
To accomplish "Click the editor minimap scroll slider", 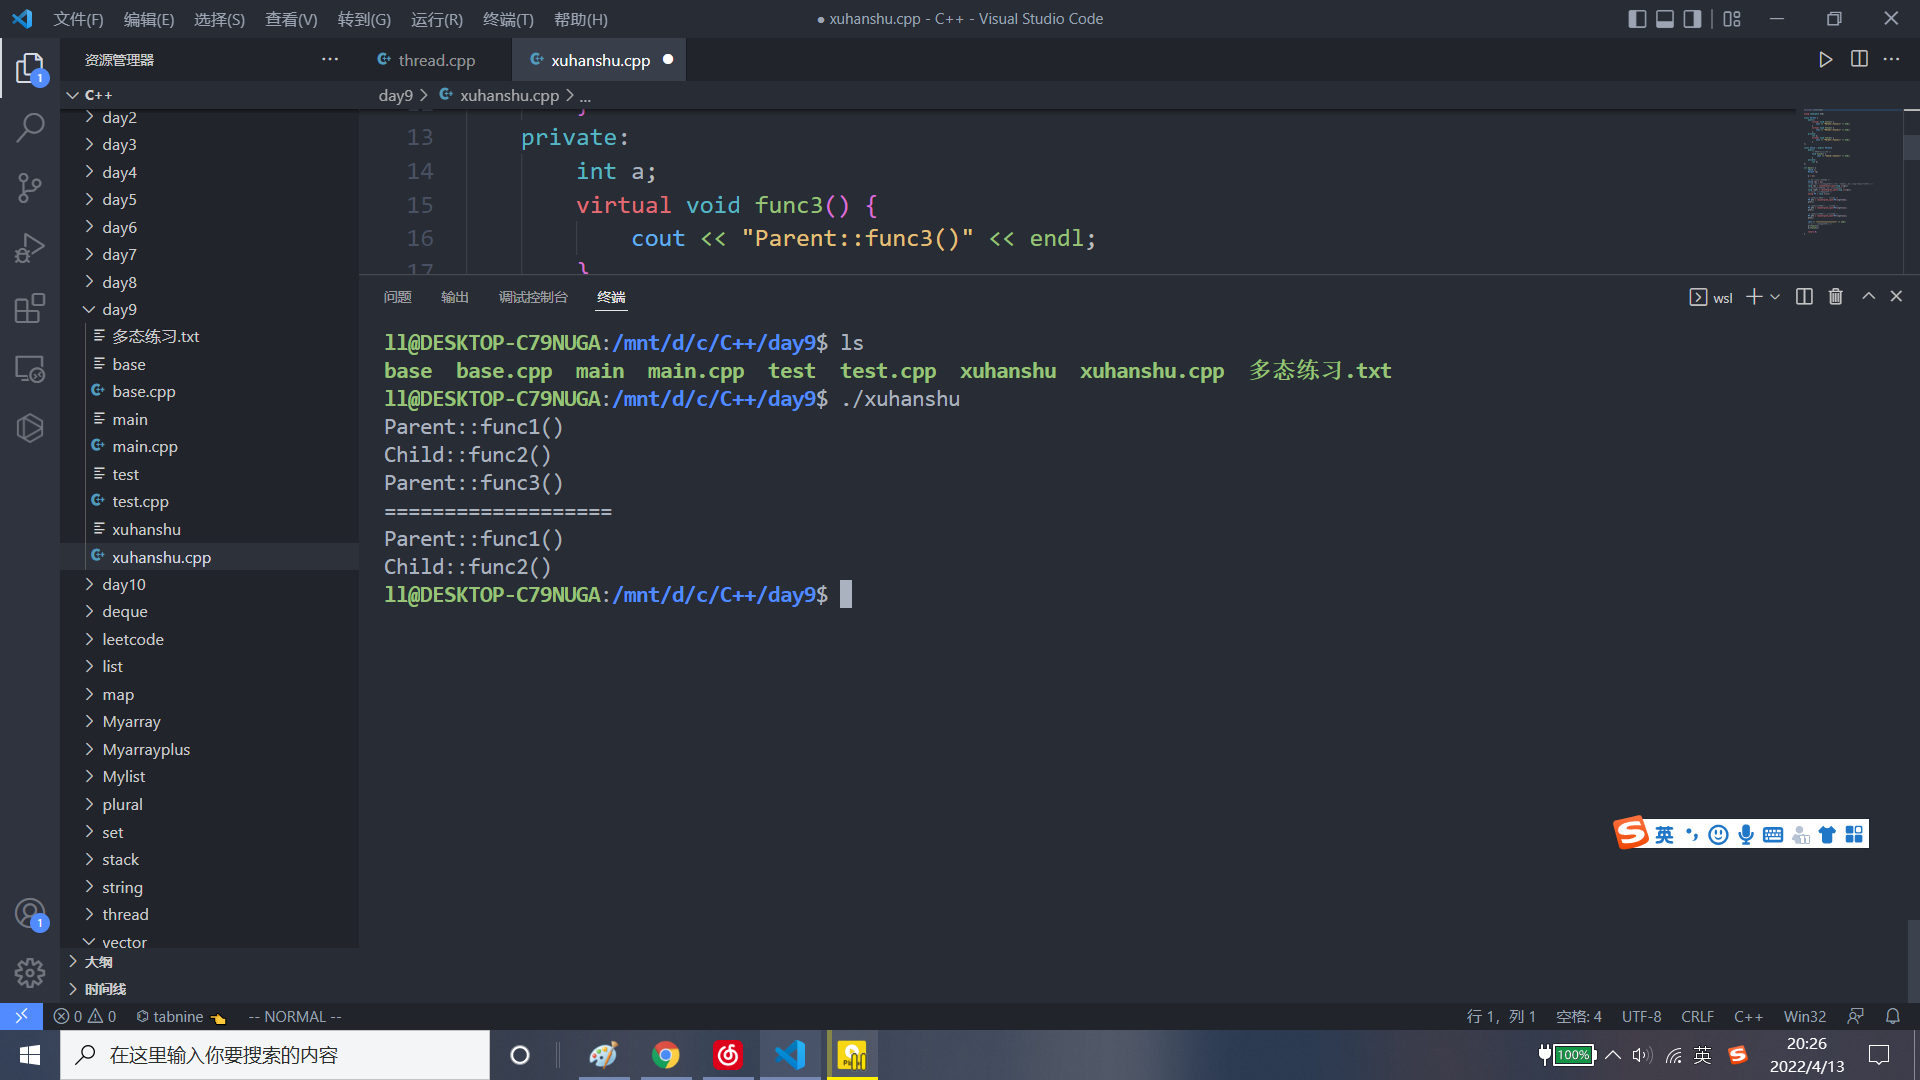I will coord(1911,146).
